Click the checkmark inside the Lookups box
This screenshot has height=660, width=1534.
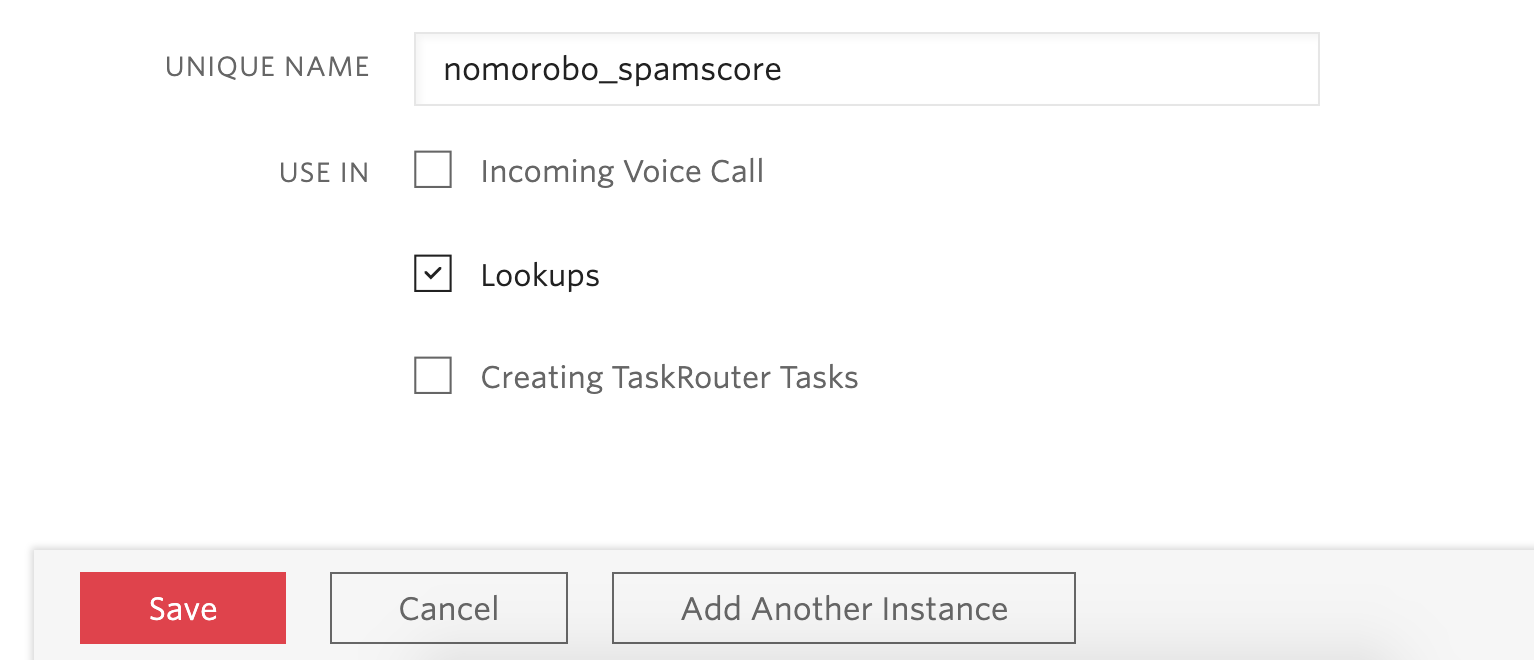click(433, 273)
